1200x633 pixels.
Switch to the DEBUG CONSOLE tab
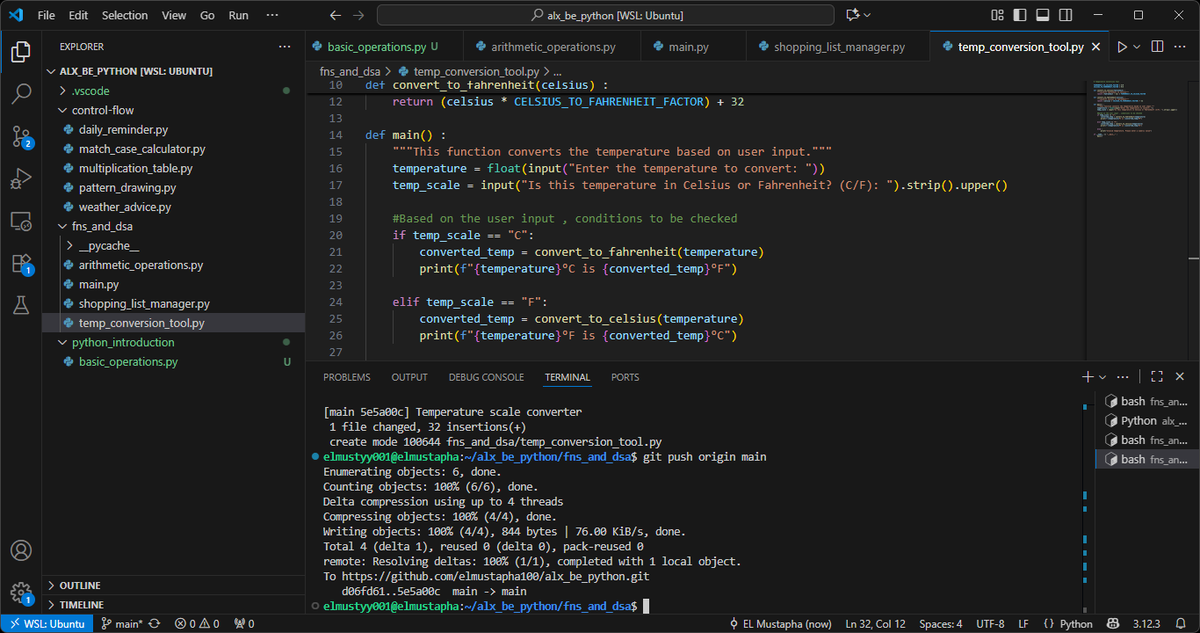(x=486, y=377)
